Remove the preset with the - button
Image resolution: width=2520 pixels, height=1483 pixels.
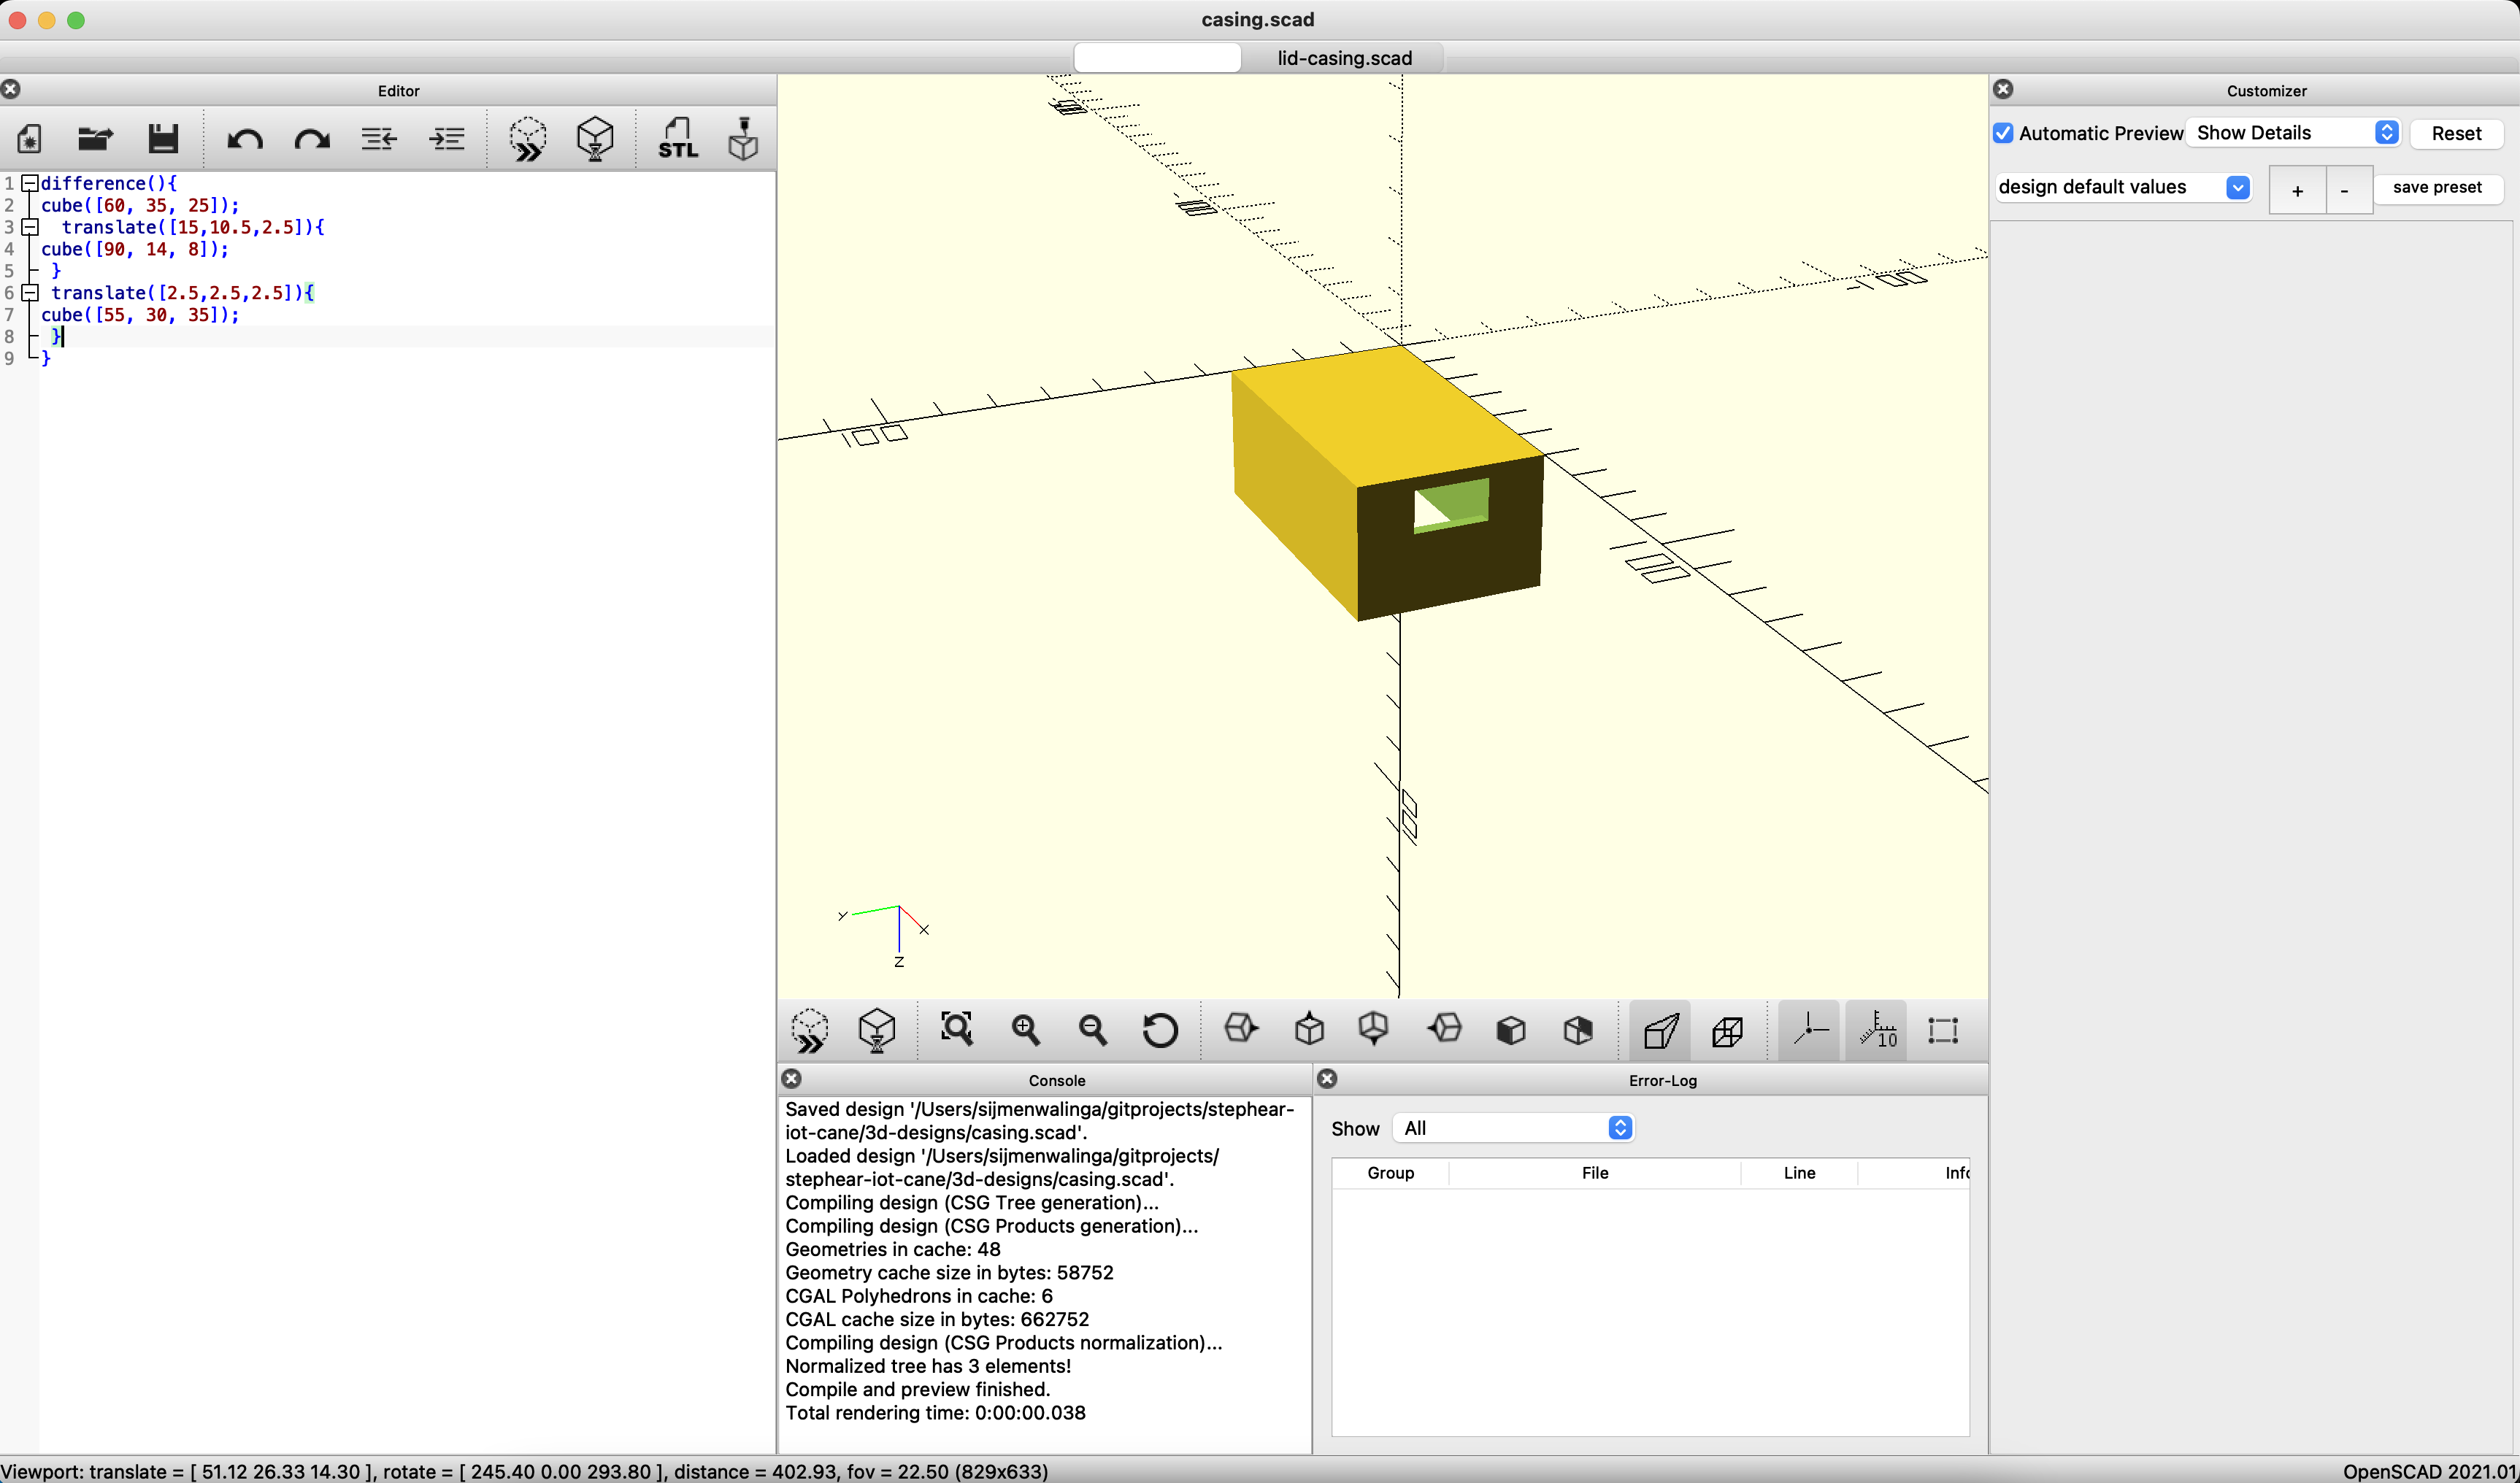tap(2346, 189)
